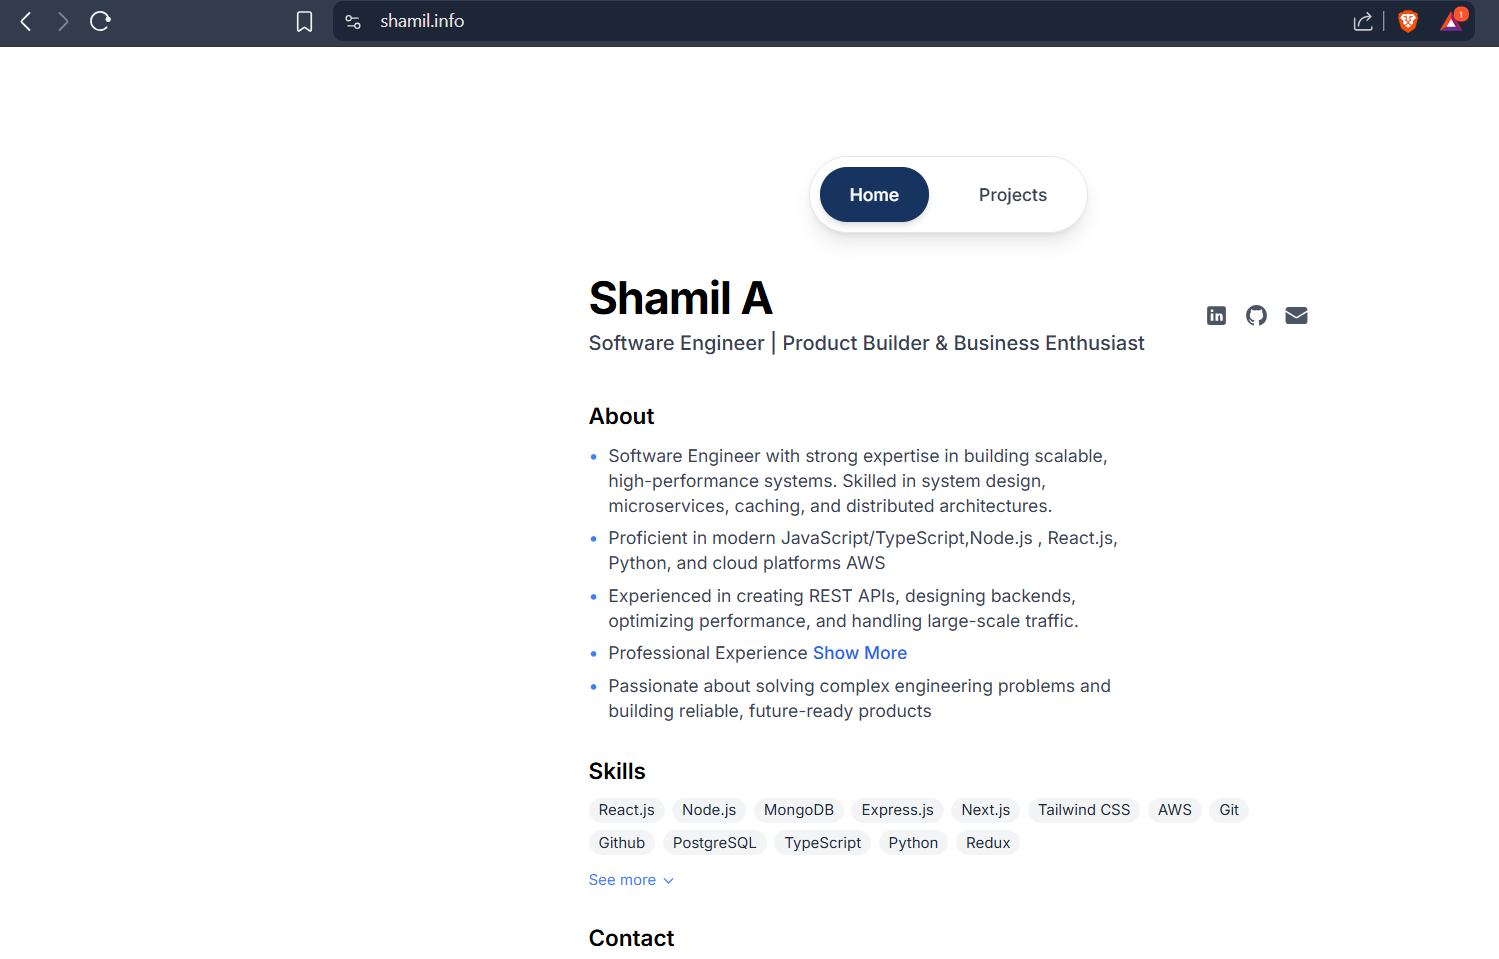Open the LinkedIn profile icon
This screenshot has height=959, width=1499.
(x=1216, y=316)
